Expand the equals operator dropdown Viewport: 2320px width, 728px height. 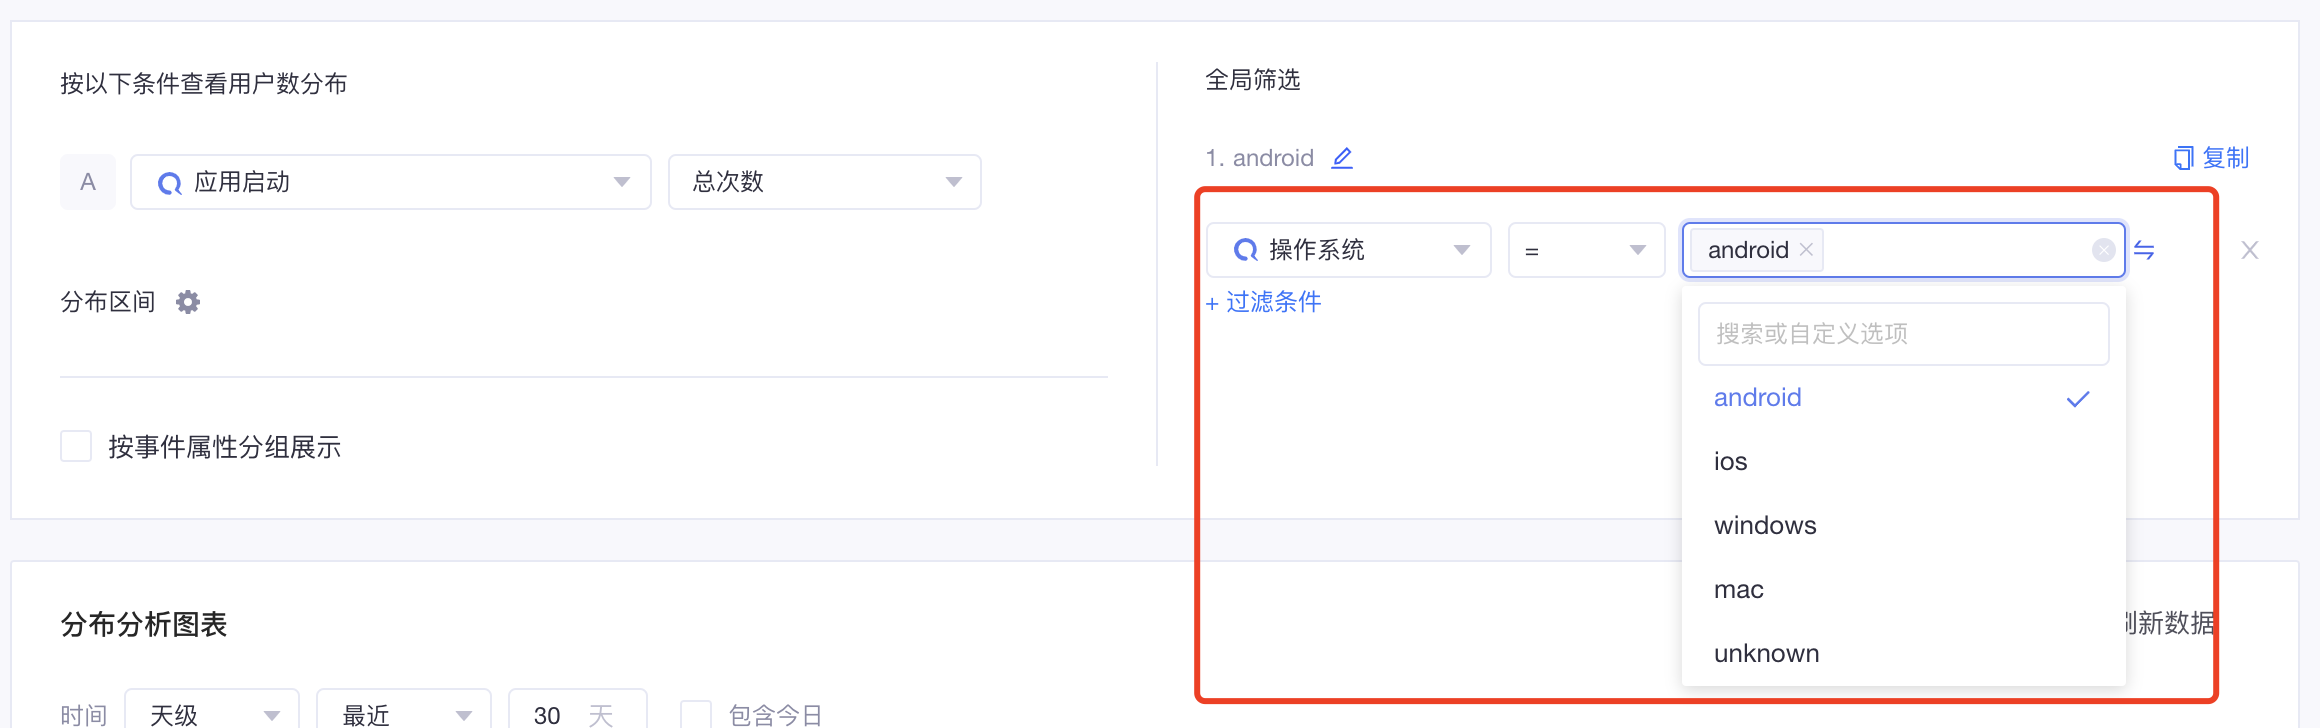coord(1586,250)
